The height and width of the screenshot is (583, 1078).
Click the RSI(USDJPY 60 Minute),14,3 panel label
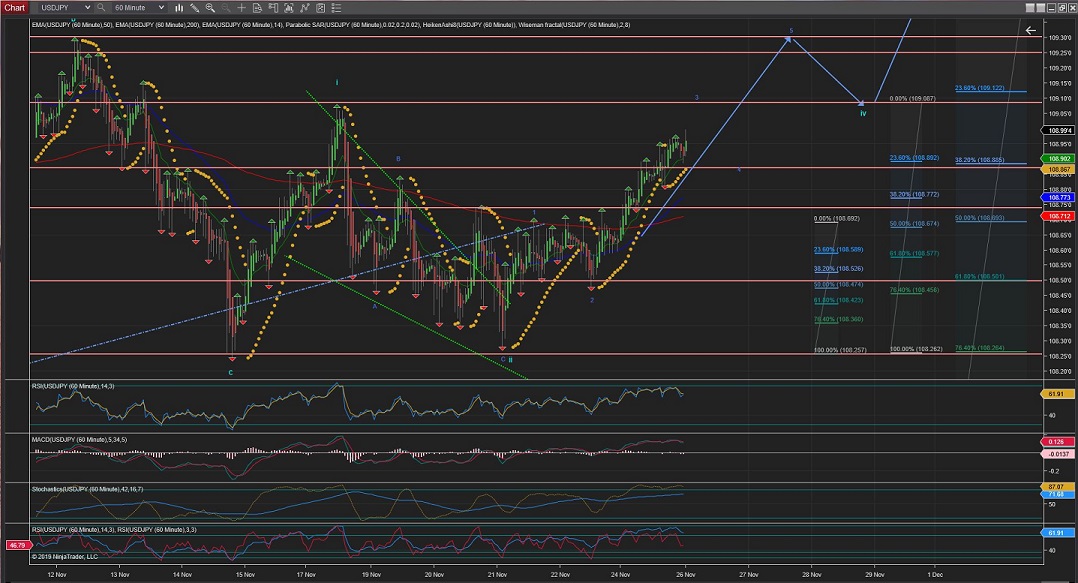click(x=71, y=385)
